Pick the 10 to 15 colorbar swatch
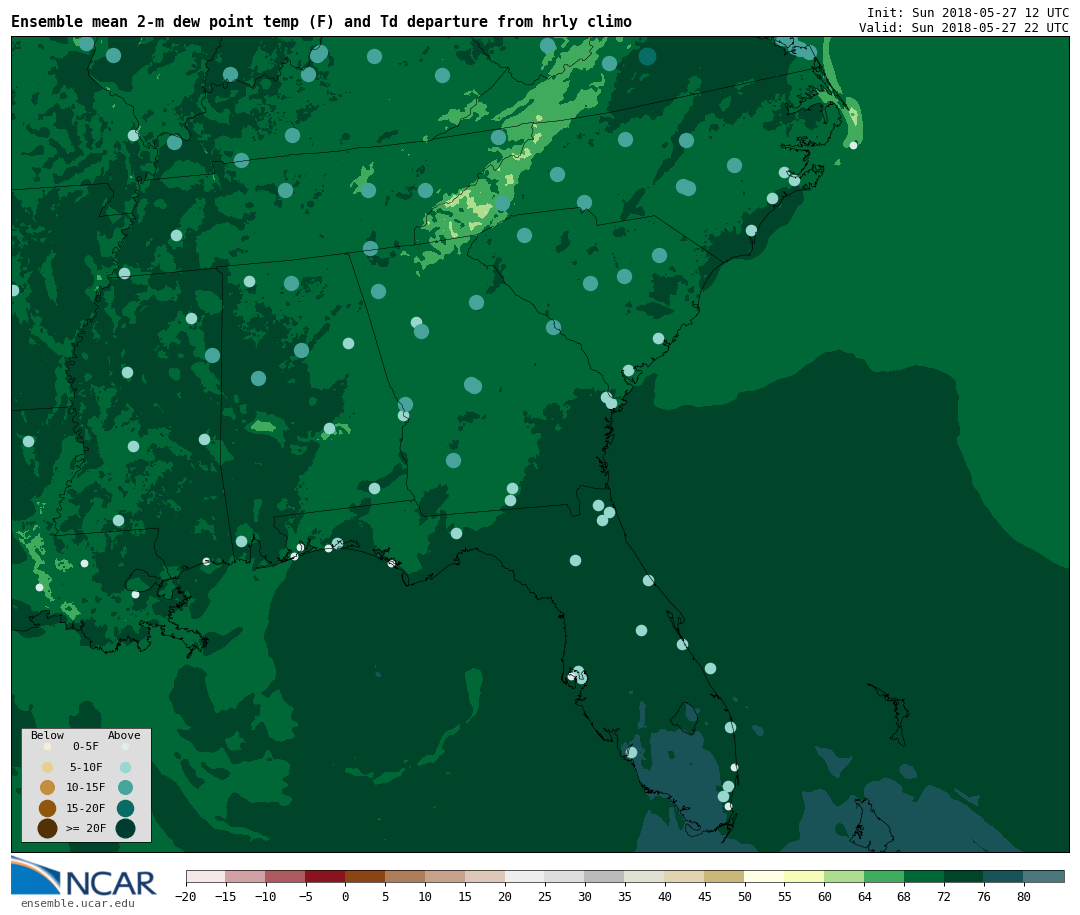The width and height of the screenshot is (1080, 915). click(446, 876)
